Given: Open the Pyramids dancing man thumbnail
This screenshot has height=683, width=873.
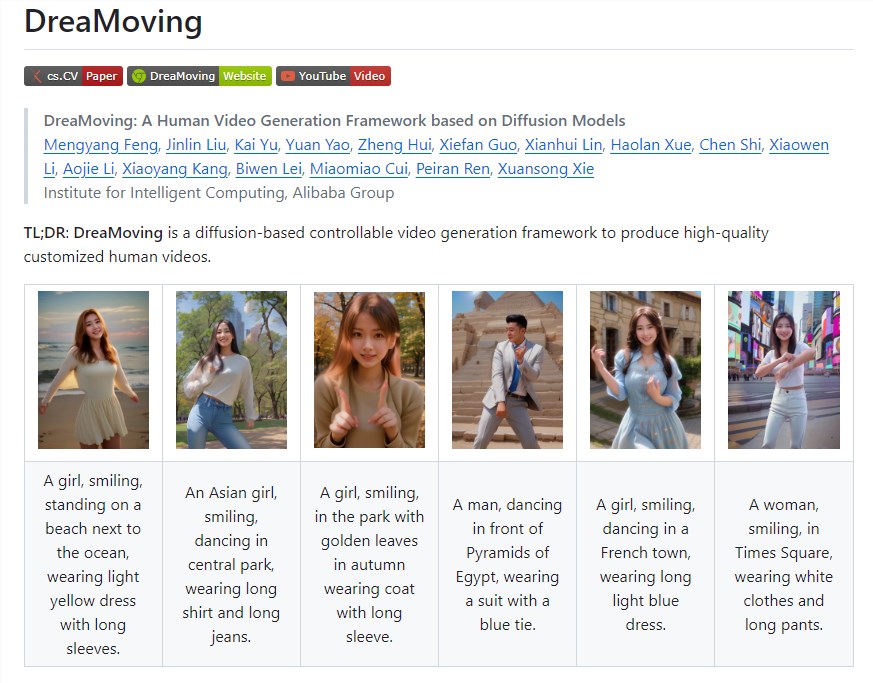Looking at the screenshot, I should (507, 370).
